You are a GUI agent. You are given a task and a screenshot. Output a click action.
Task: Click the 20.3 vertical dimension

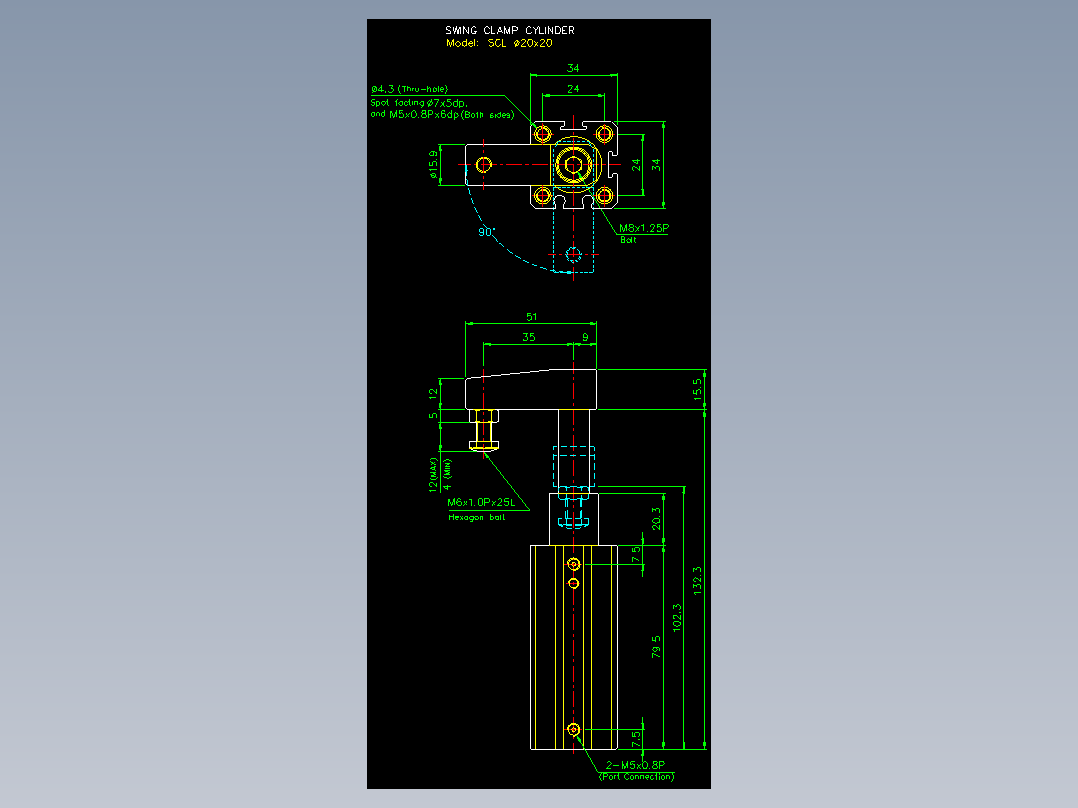click(656, 518)
